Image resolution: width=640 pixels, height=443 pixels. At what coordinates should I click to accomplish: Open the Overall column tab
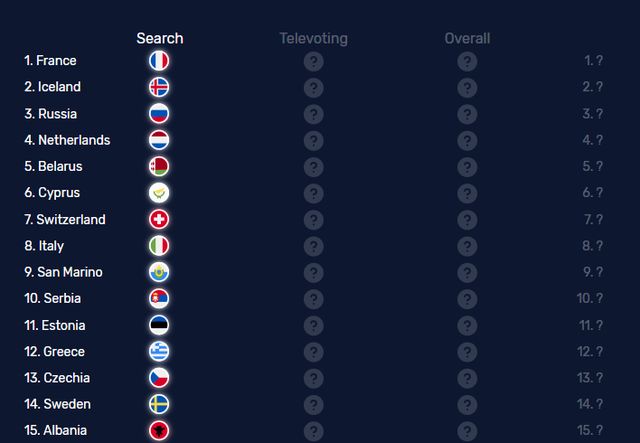click(467, 38)
